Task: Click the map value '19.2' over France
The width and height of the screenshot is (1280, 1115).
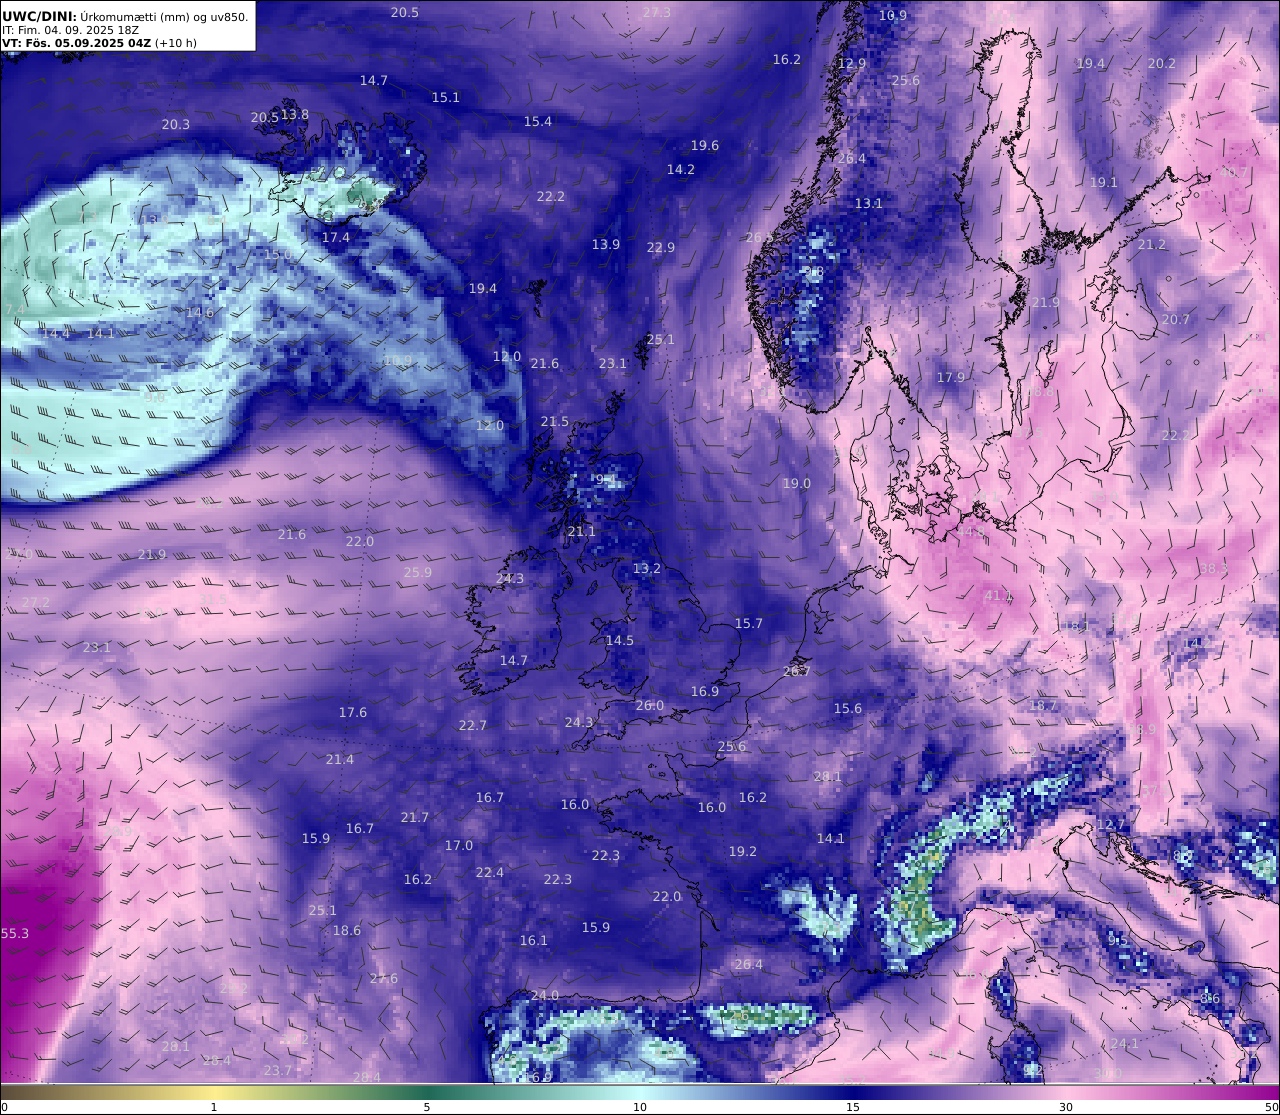Action: 743,852
